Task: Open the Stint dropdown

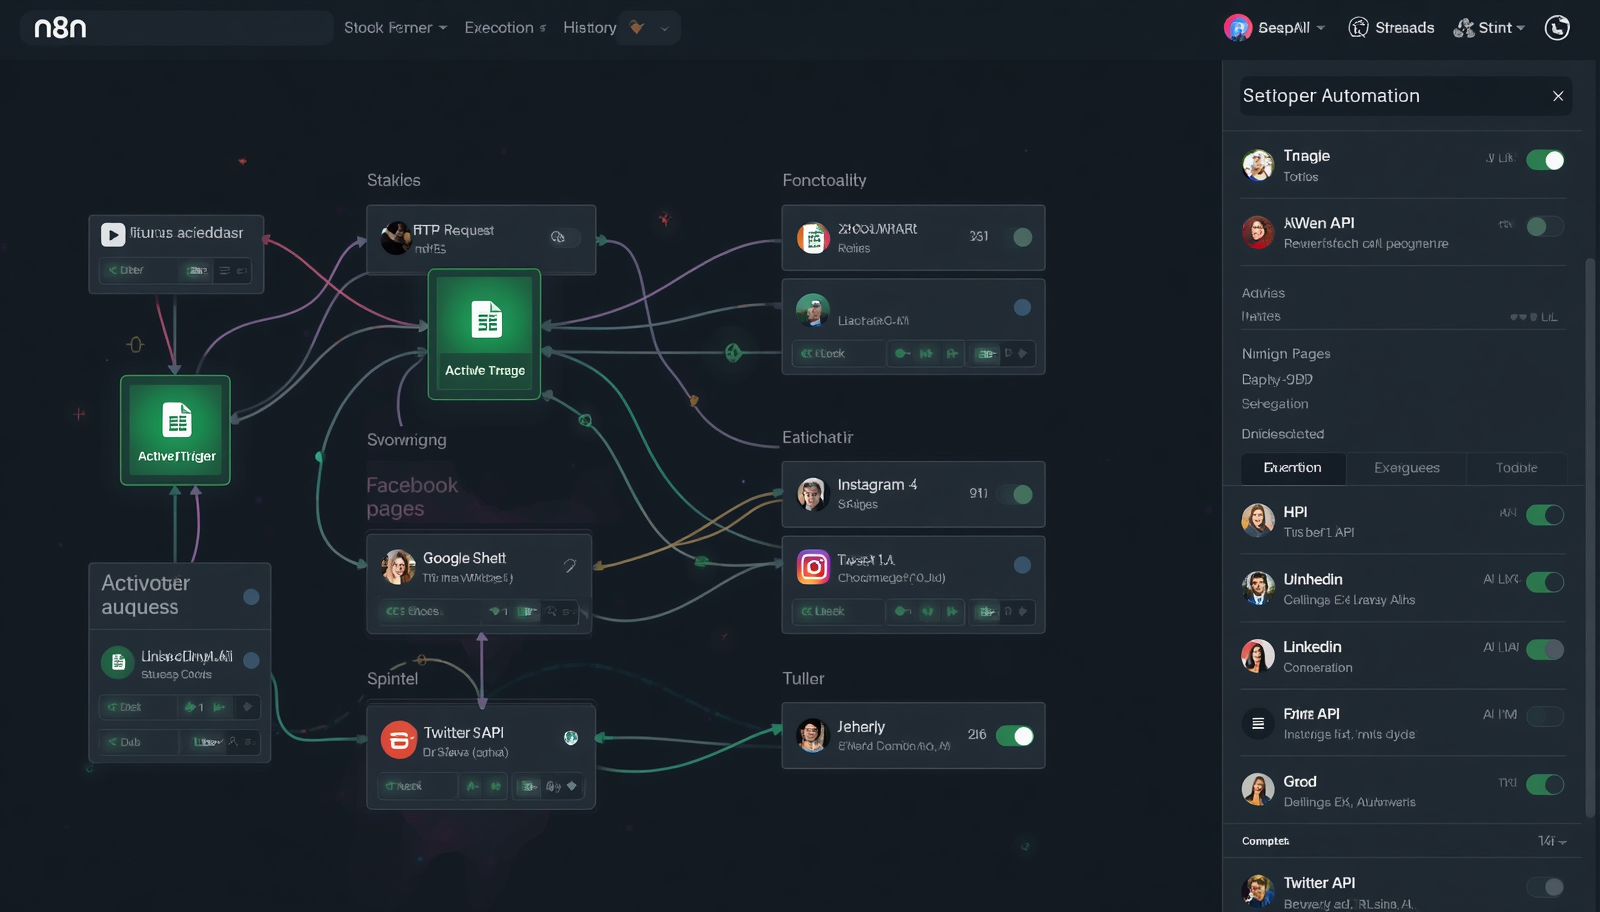Action: pyautogui.click(x=1489, y=28)
